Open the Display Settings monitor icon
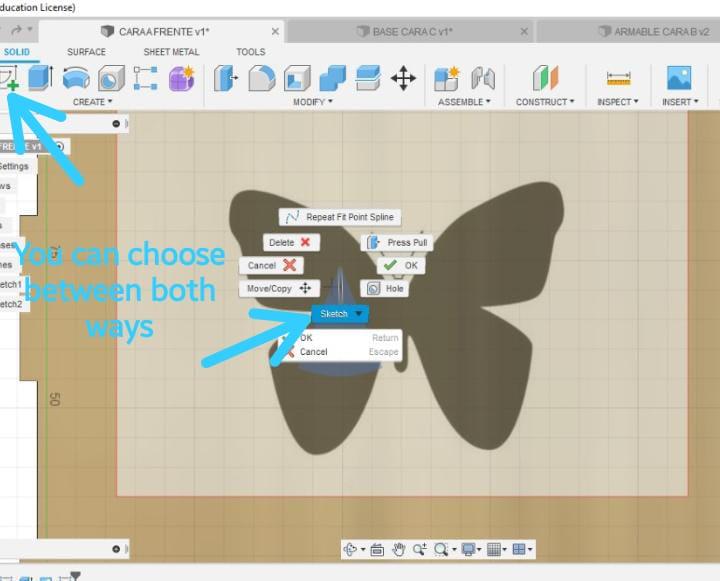This screenshot has height=581, width=720. pos(468,549)
